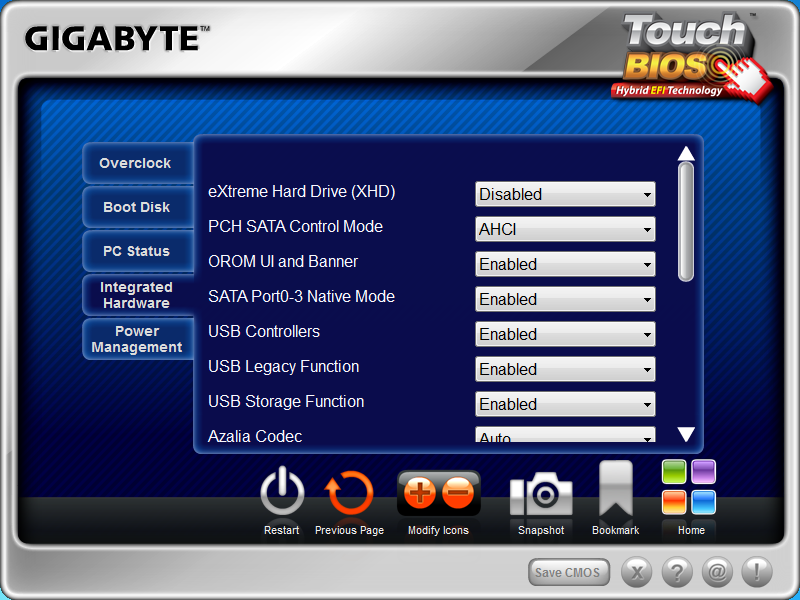The width and height of the screenshot is (800, 600).
Task: Open eXtreme Hard Drive (XHD) dropdown
Action: 565,194
